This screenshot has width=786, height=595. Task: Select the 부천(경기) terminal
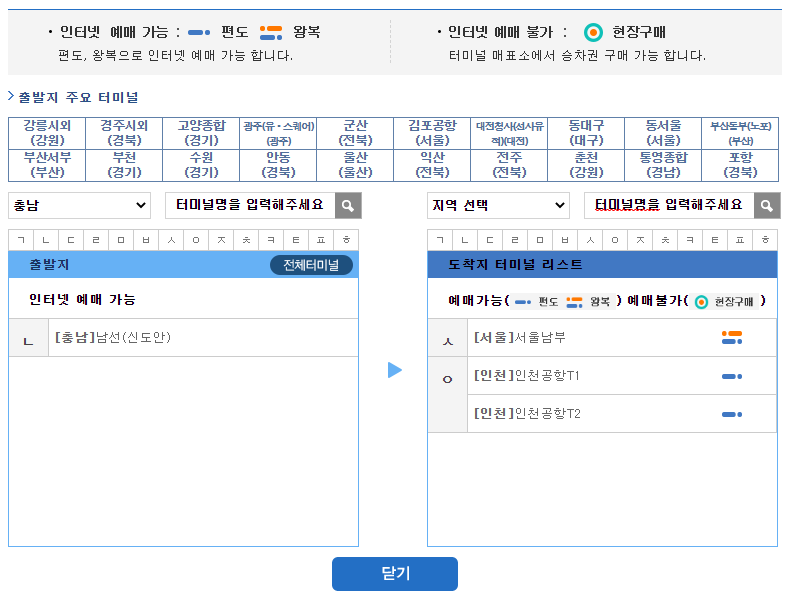[124, 165]
